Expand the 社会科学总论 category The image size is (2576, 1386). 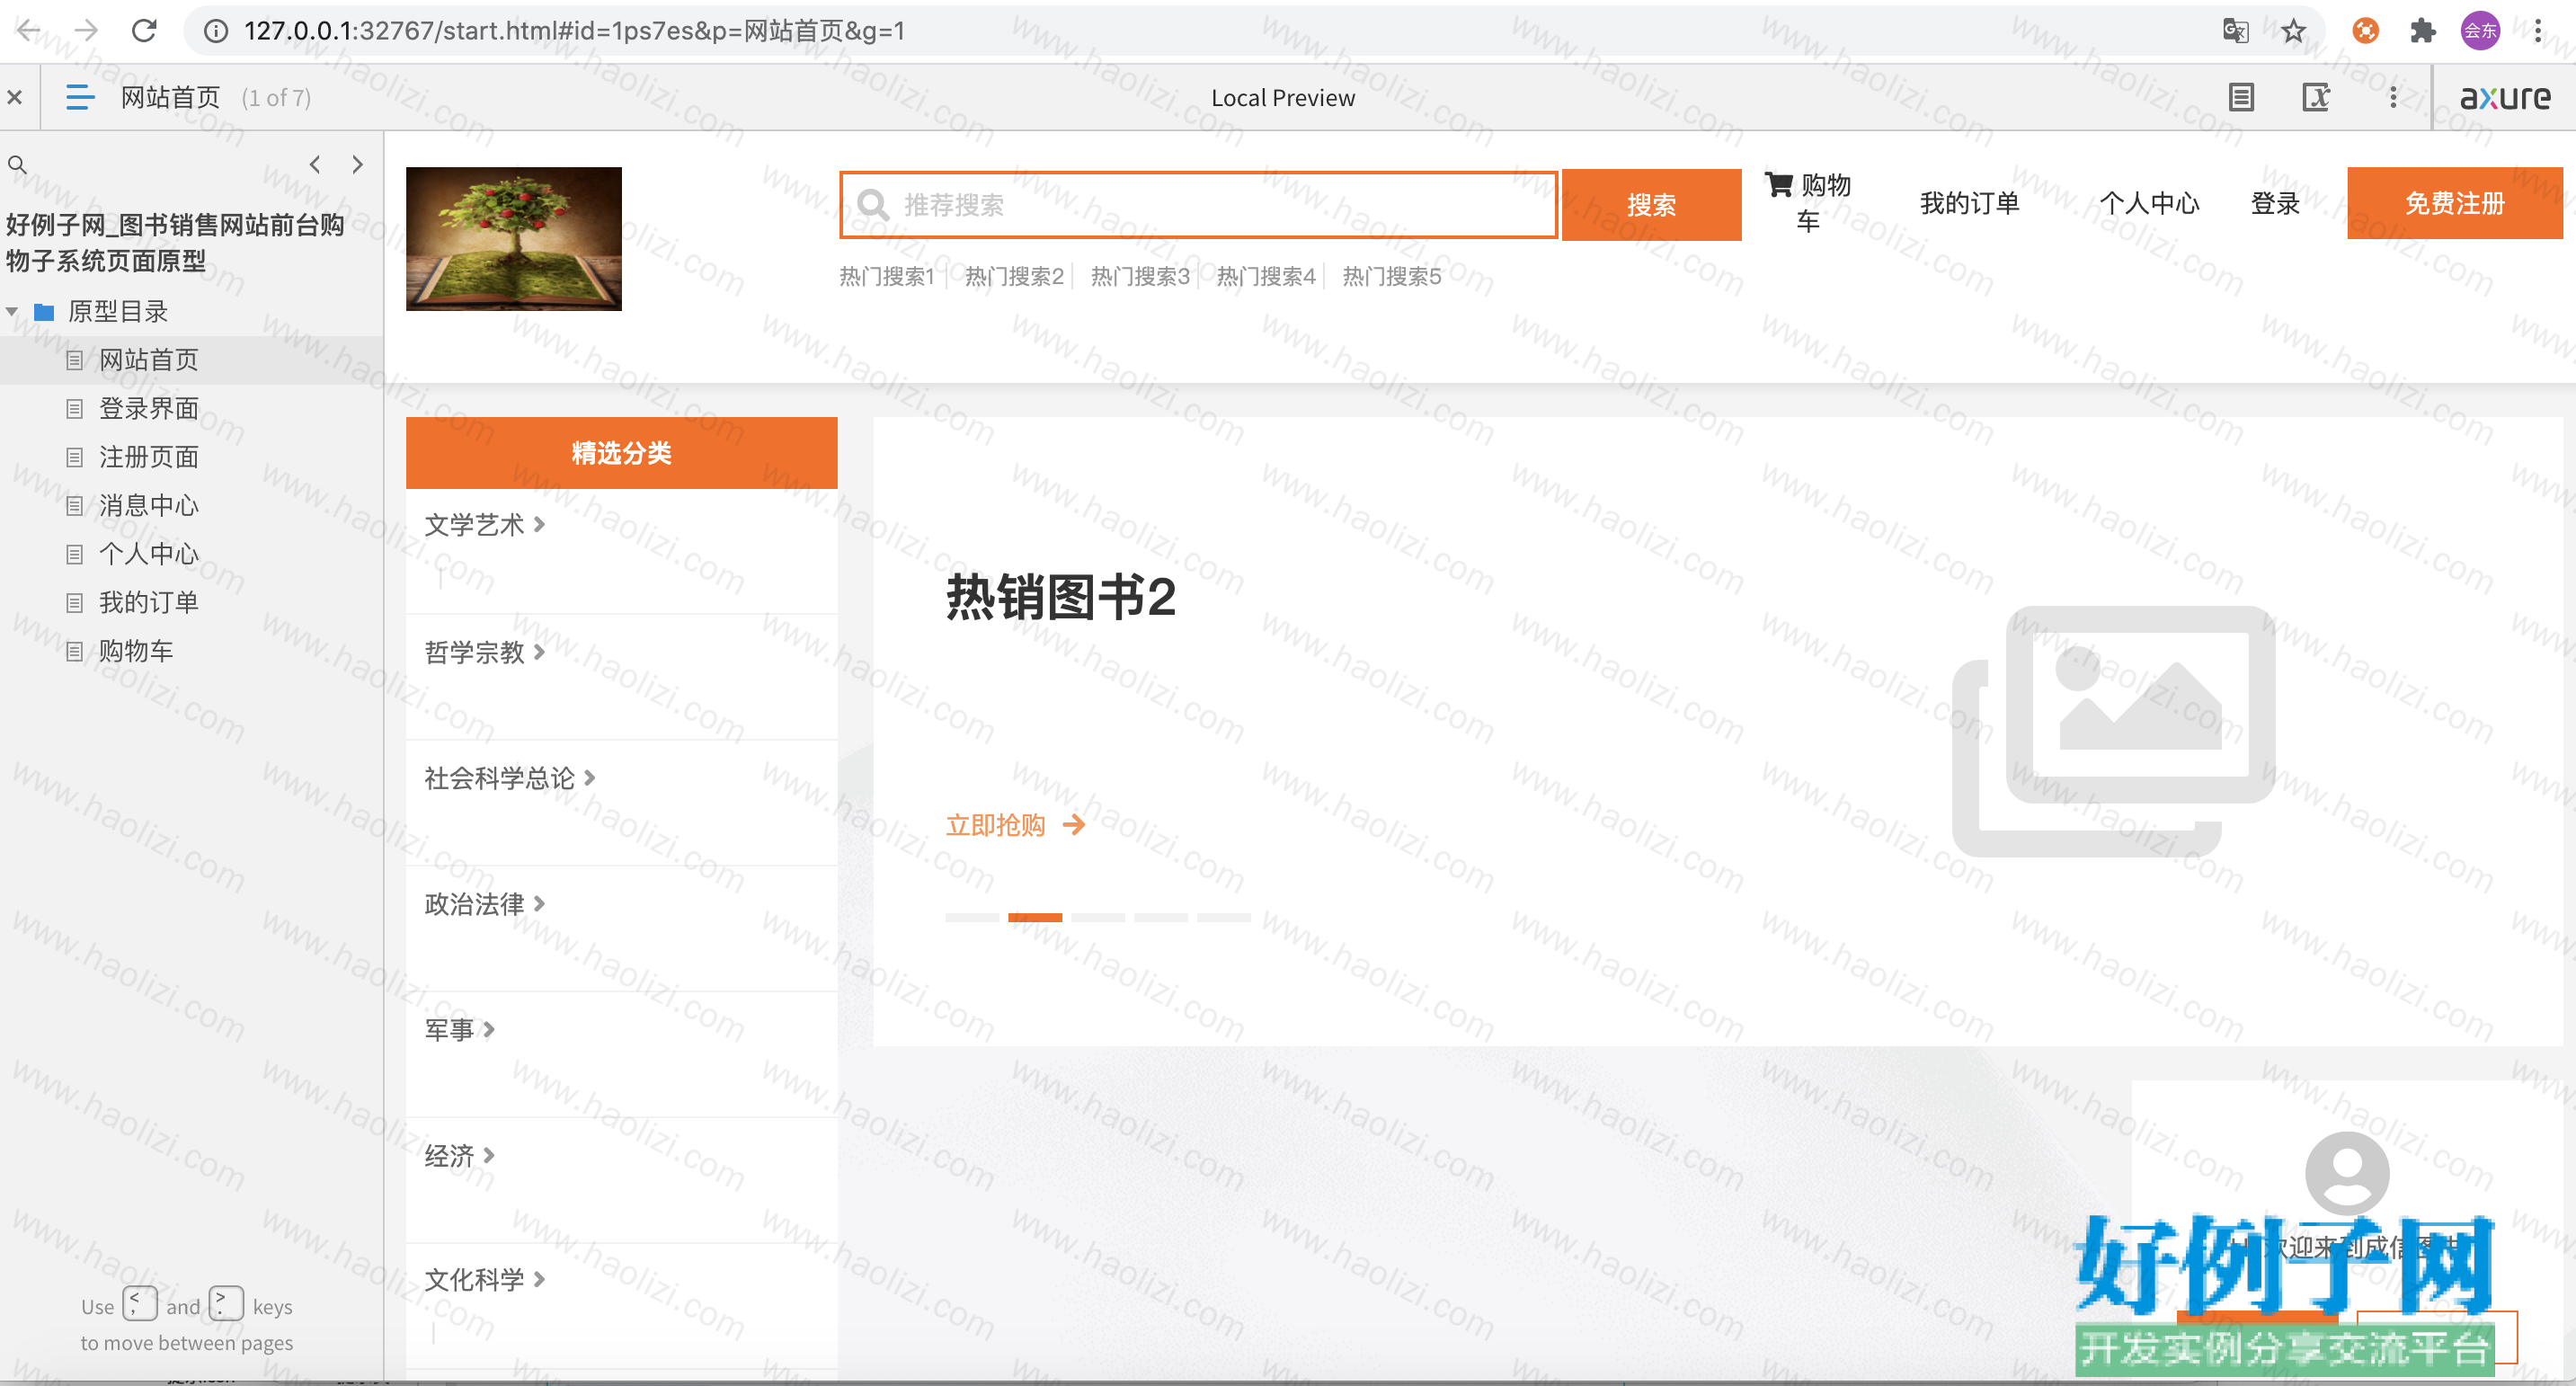510,779
